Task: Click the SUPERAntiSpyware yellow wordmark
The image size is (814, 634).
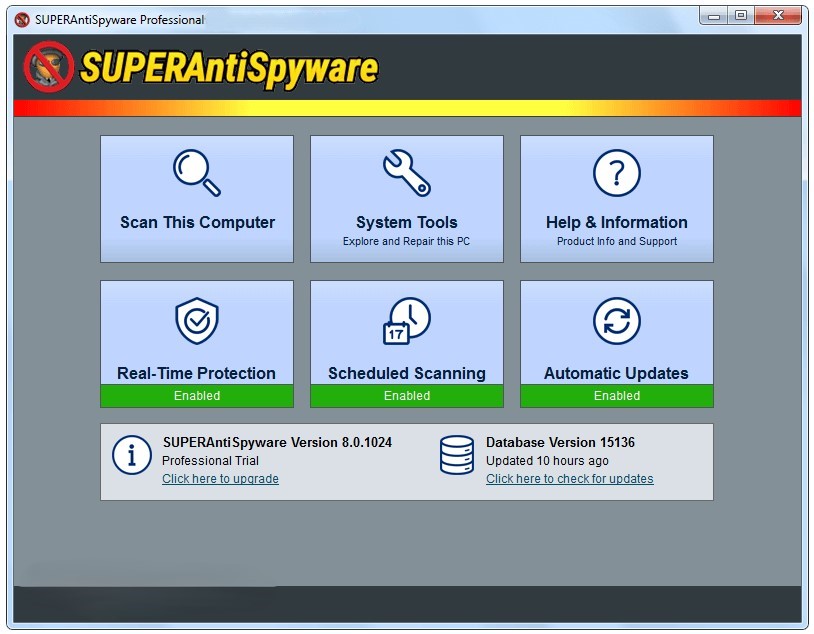Action: (x=229, y=68)
